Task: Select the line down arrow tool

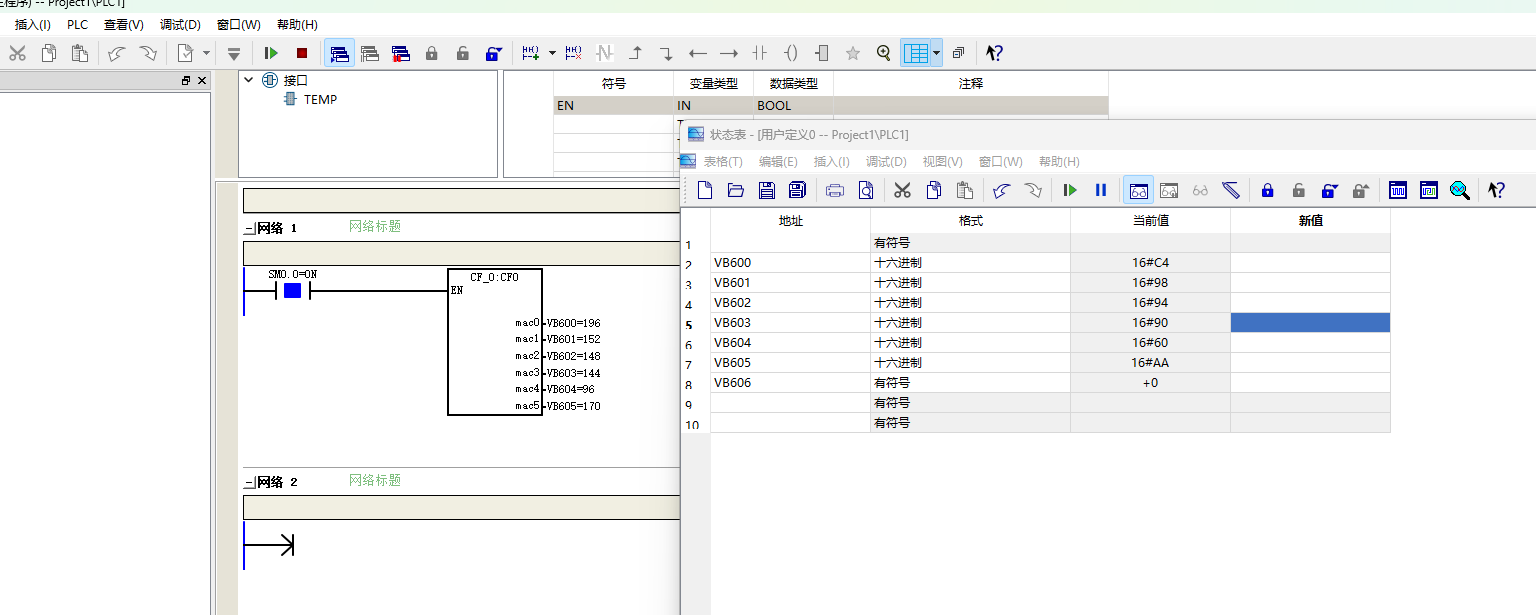Action: [x=666, y=53]
